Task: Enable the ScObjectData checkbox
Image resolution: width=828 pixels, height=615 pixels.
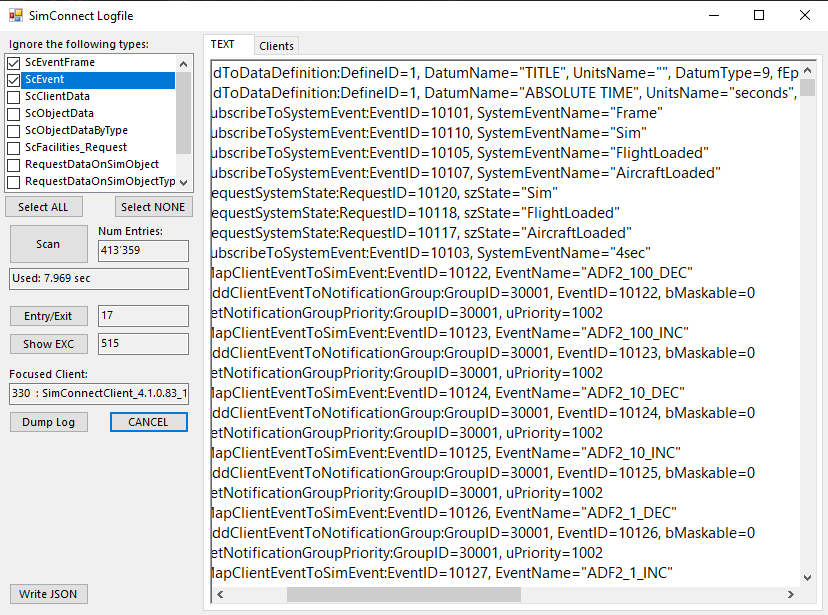Action: 14,113
